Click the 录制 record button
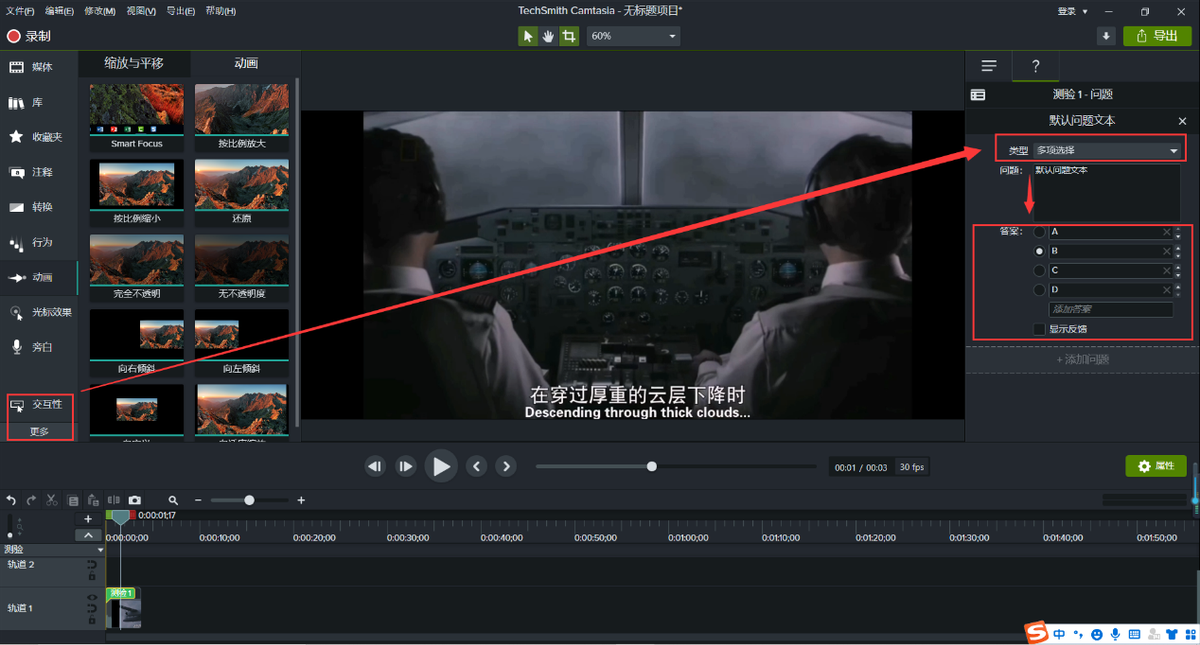This screenshot has height=645, width=1200. tap(29, 36)
